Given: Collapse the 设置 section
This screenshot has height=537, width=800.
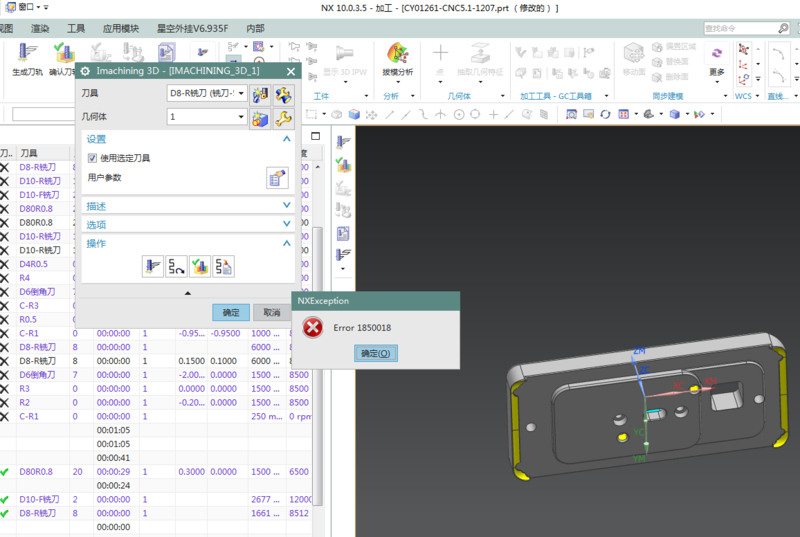Looking at the screenshot, I should (287, 139).
